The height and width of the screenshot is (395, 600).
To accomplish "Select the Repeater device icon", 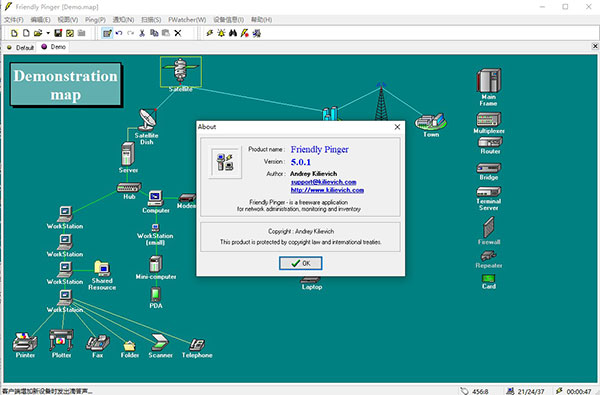I will pos(488,256).
